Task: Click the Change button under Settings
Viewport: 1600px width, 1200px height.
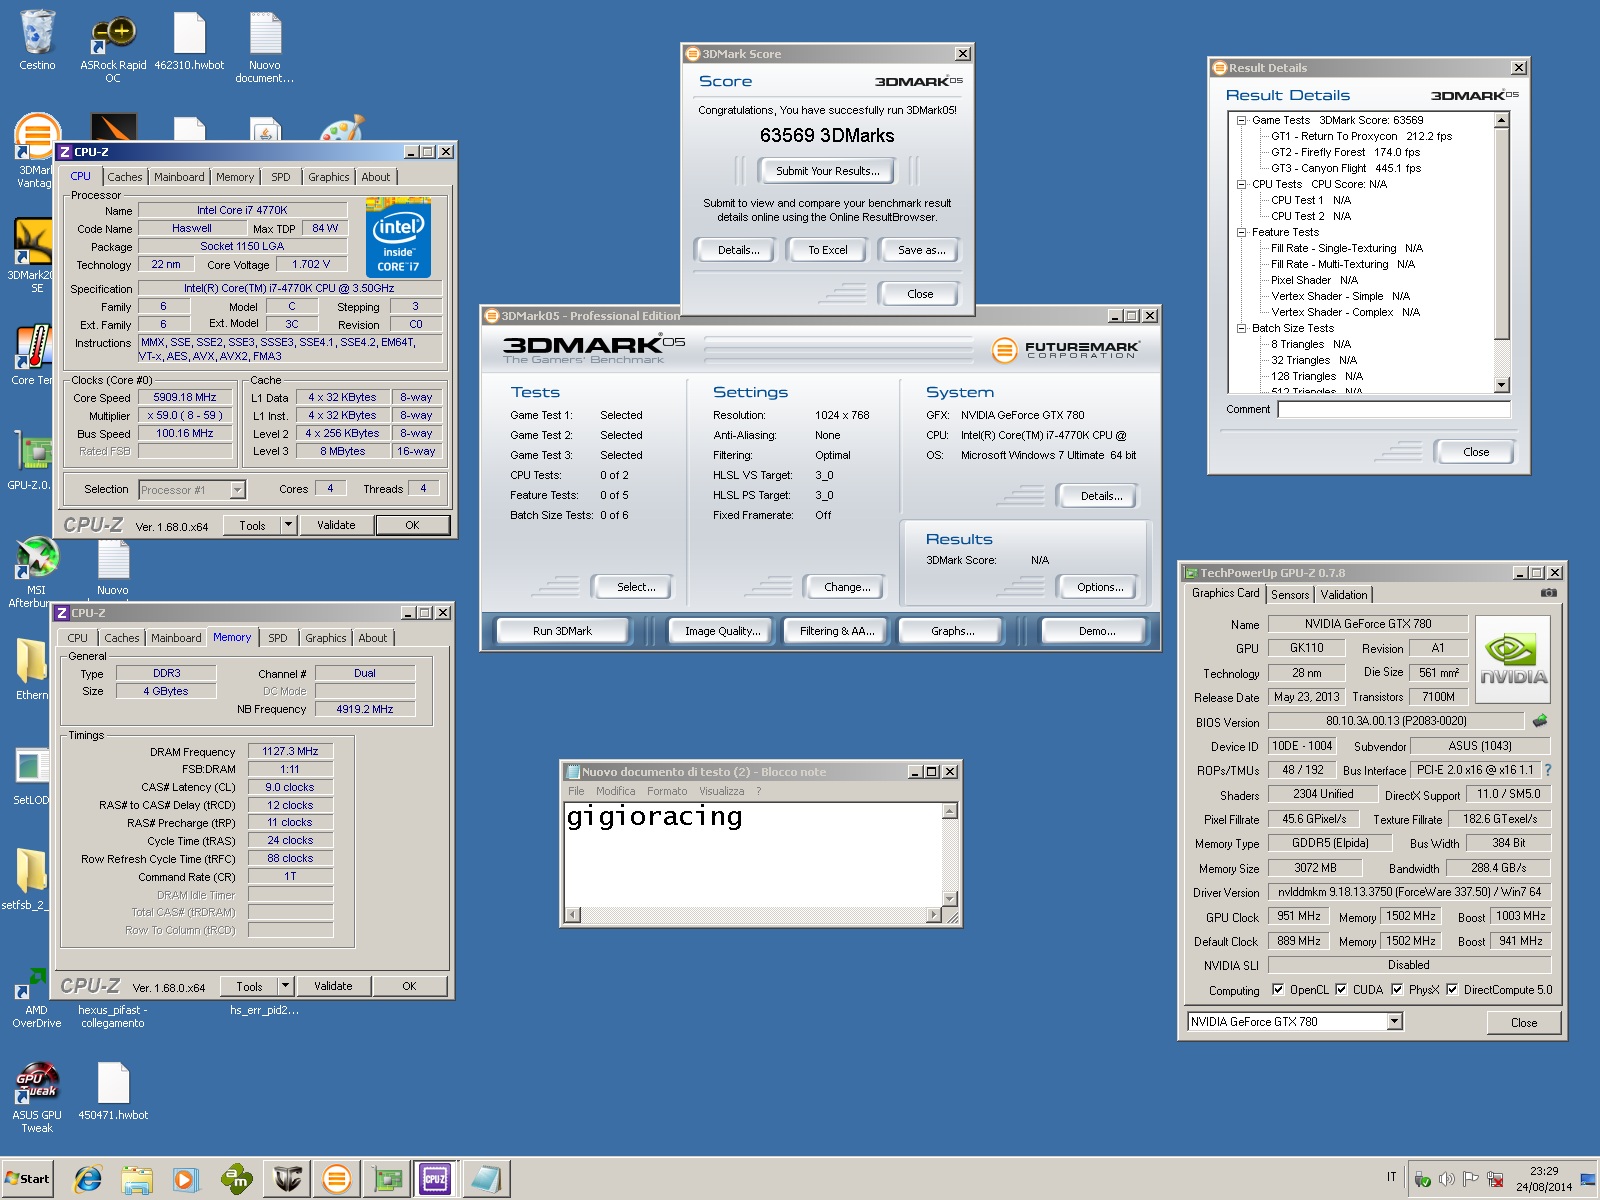Action: [x=847, y=587]
